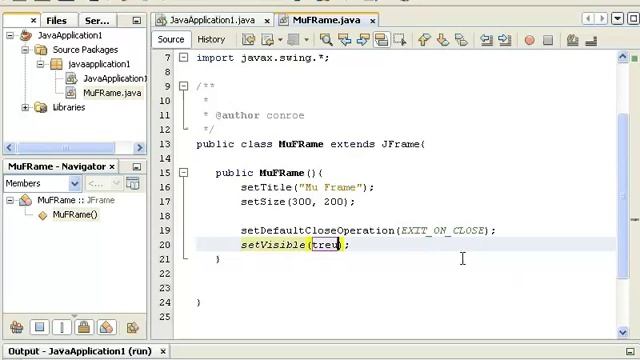Collapse the javaapplication1 package node
Viewport: 640px width, 360px height.
pyautogui.click(x=40, y=64)
